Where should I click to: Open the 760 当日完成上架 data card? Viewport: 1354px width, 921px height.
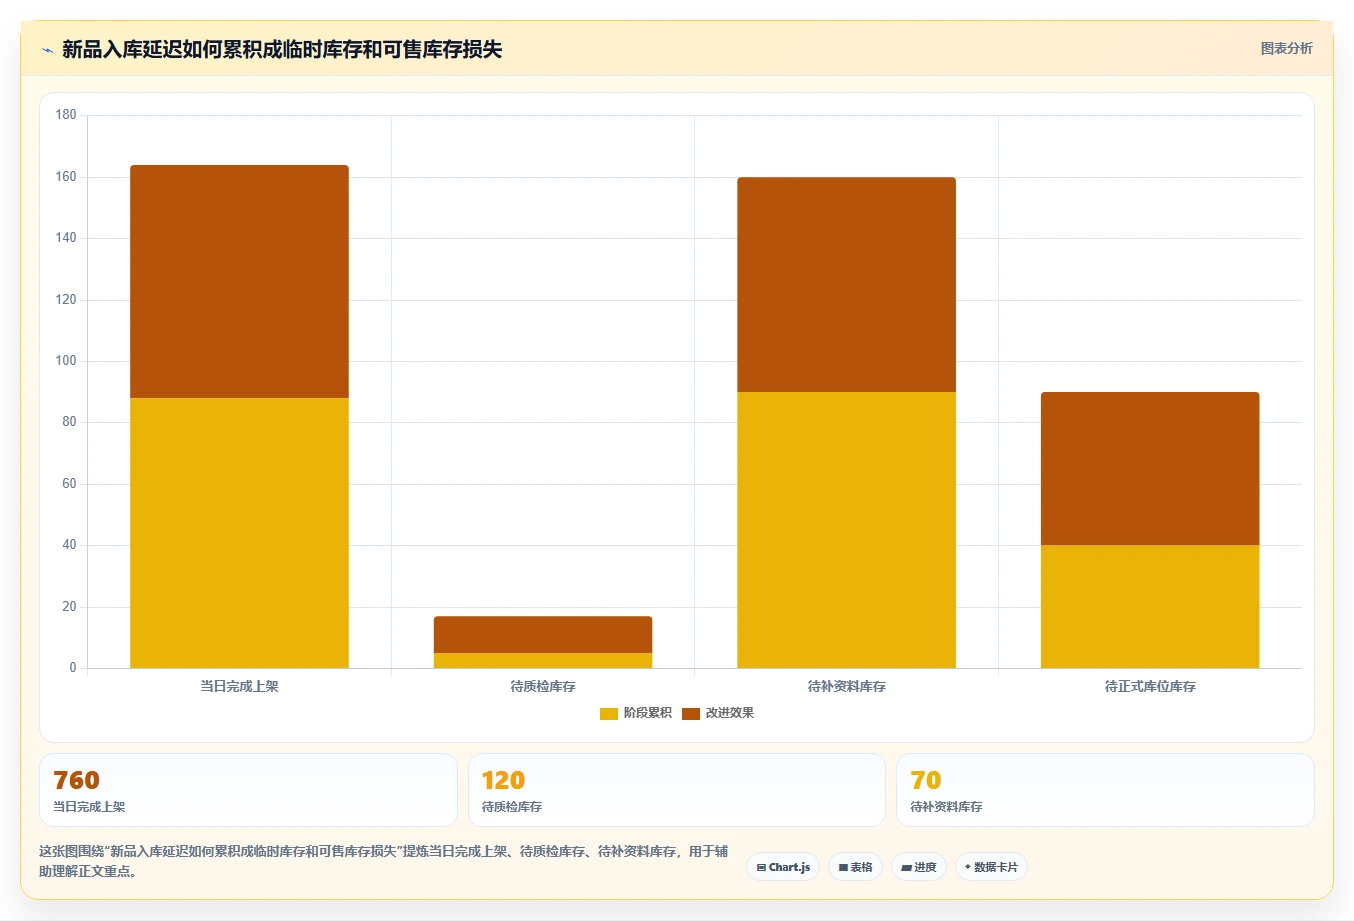point(248,790)
